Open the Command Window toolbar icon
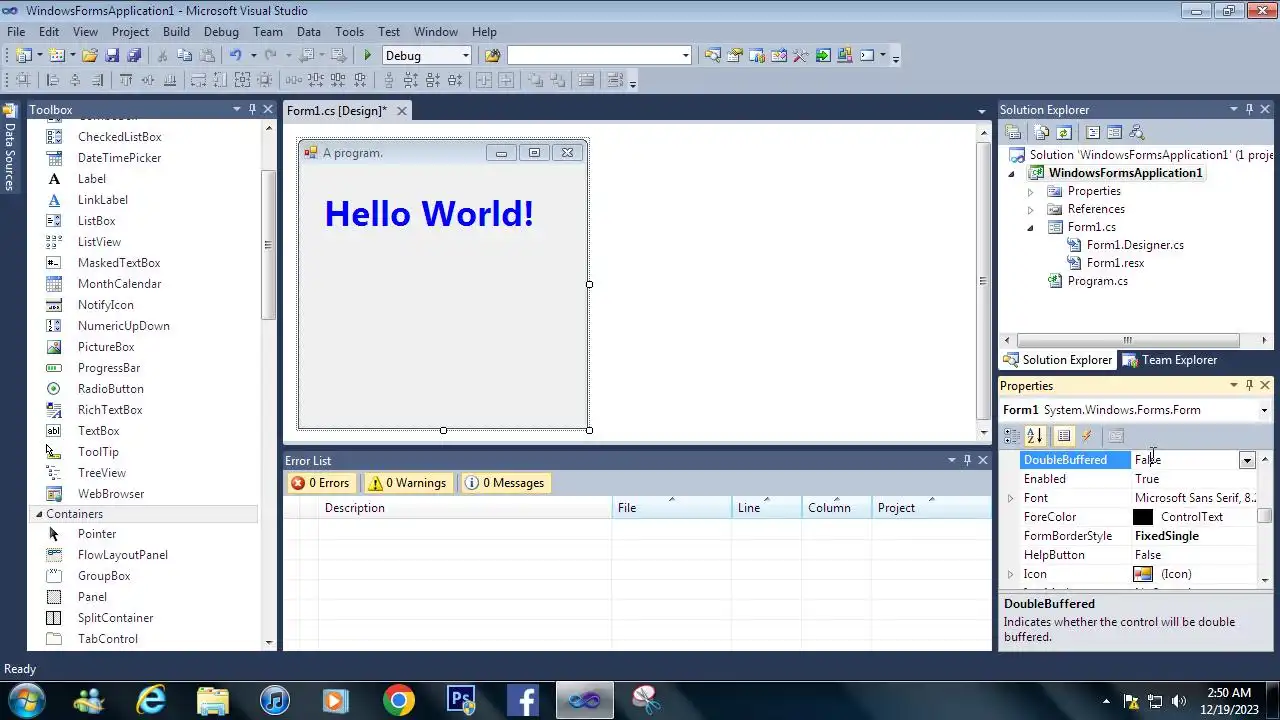This screenshot has width=1280, height=720. 867,56
